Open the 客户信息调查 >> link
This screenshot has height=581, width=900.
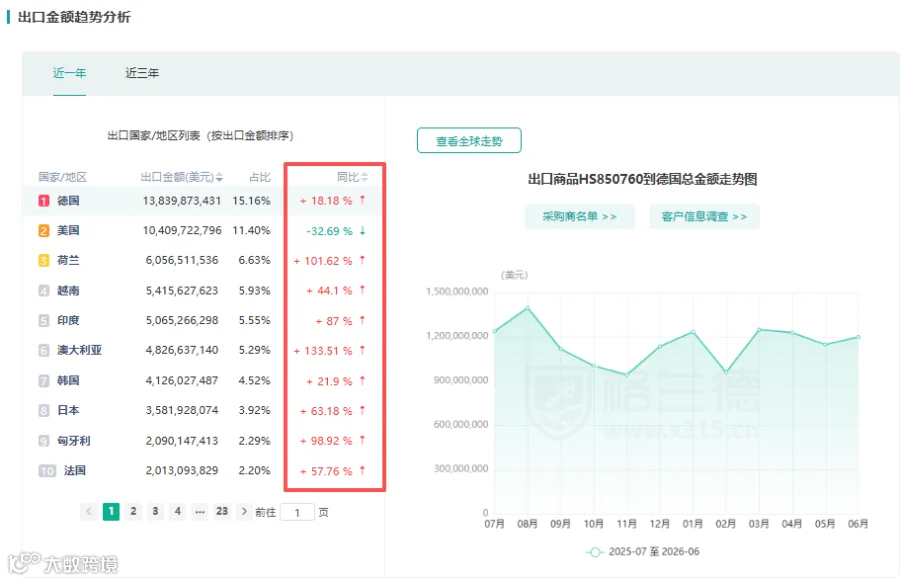[704, 216]
